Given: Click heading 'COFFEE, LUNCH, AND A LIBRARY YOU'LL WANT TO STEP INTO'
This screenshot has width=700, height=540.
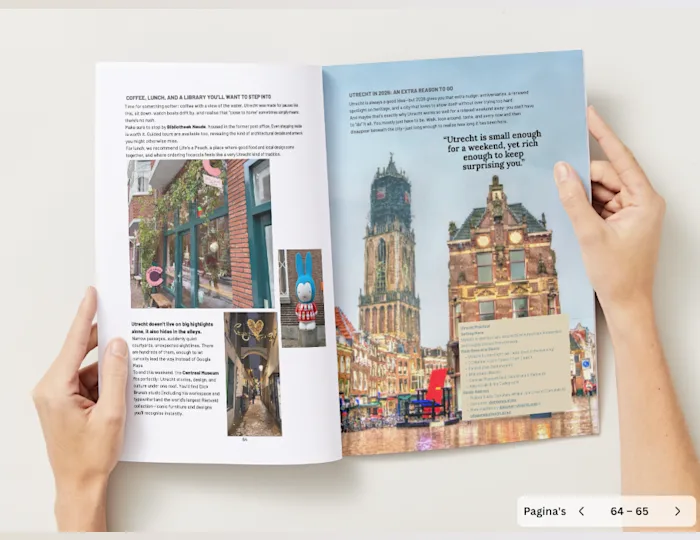Looking at the screenshot, I should [x=198, y=97].
